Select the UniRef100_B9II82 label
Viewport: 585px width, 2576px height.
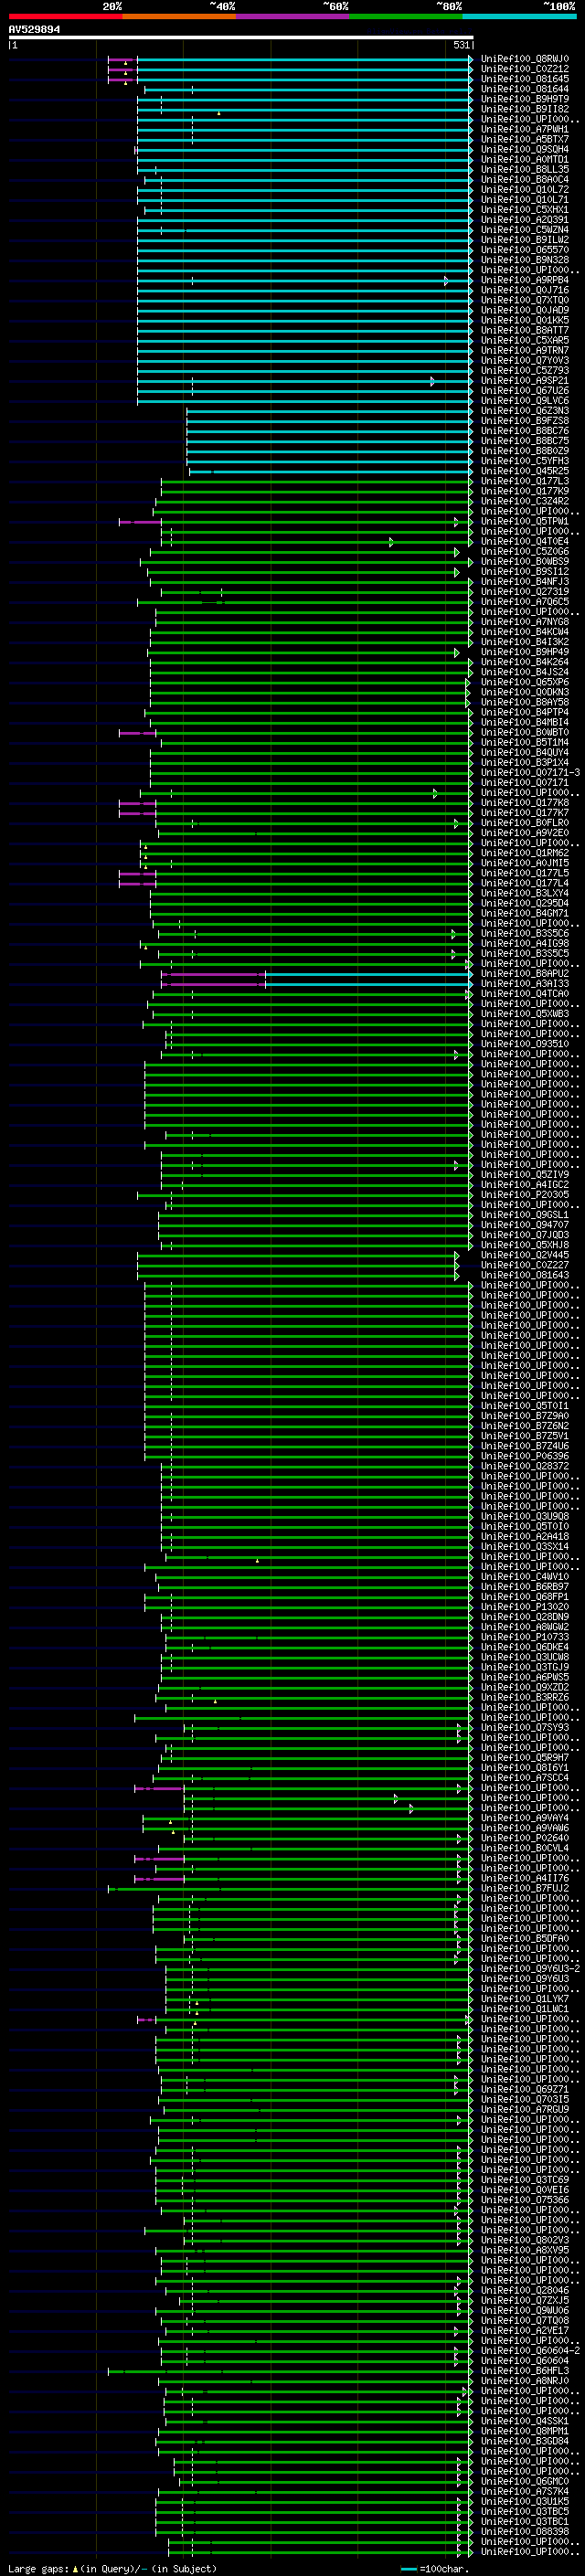[x=525, y=109]
